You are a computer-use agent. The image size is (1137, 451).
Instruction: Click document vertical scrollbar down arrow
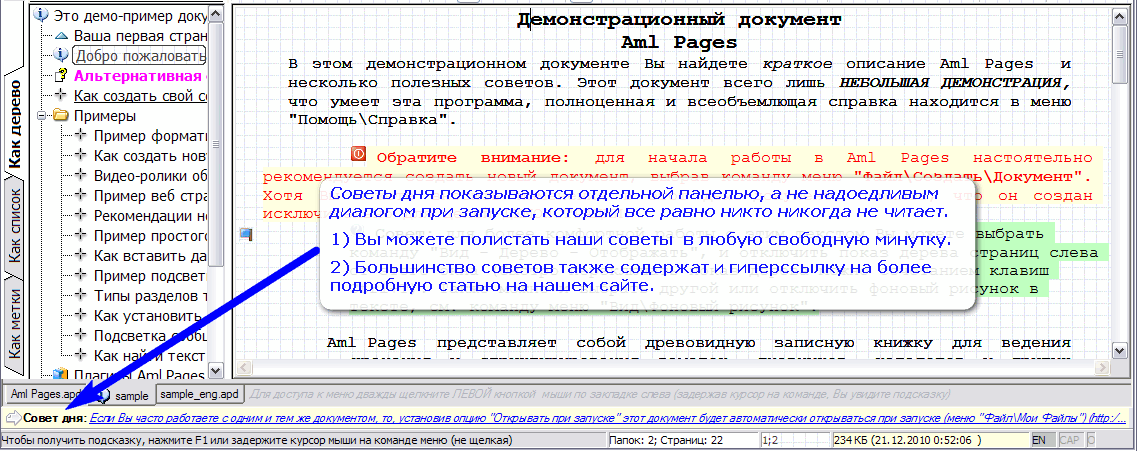pos(1120,351)
